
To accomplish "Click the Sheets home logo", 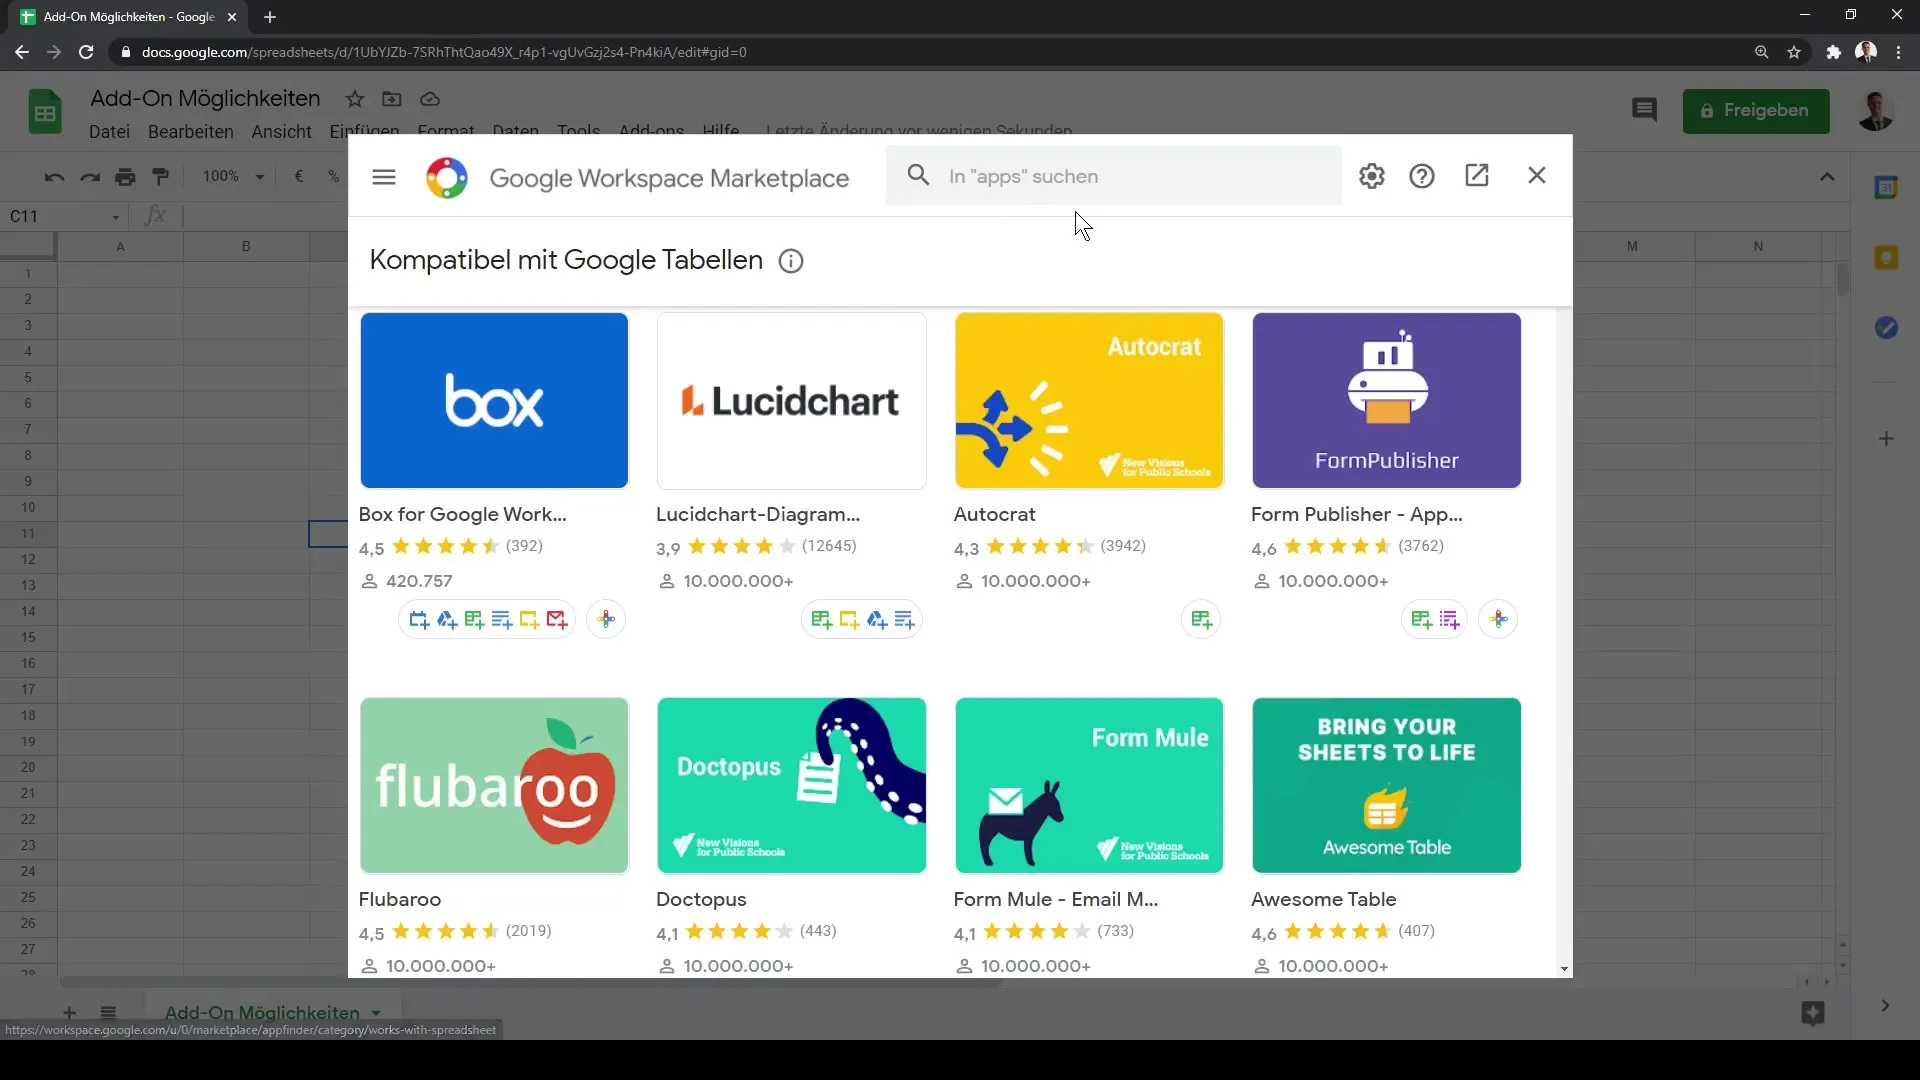I will [45, 111].
